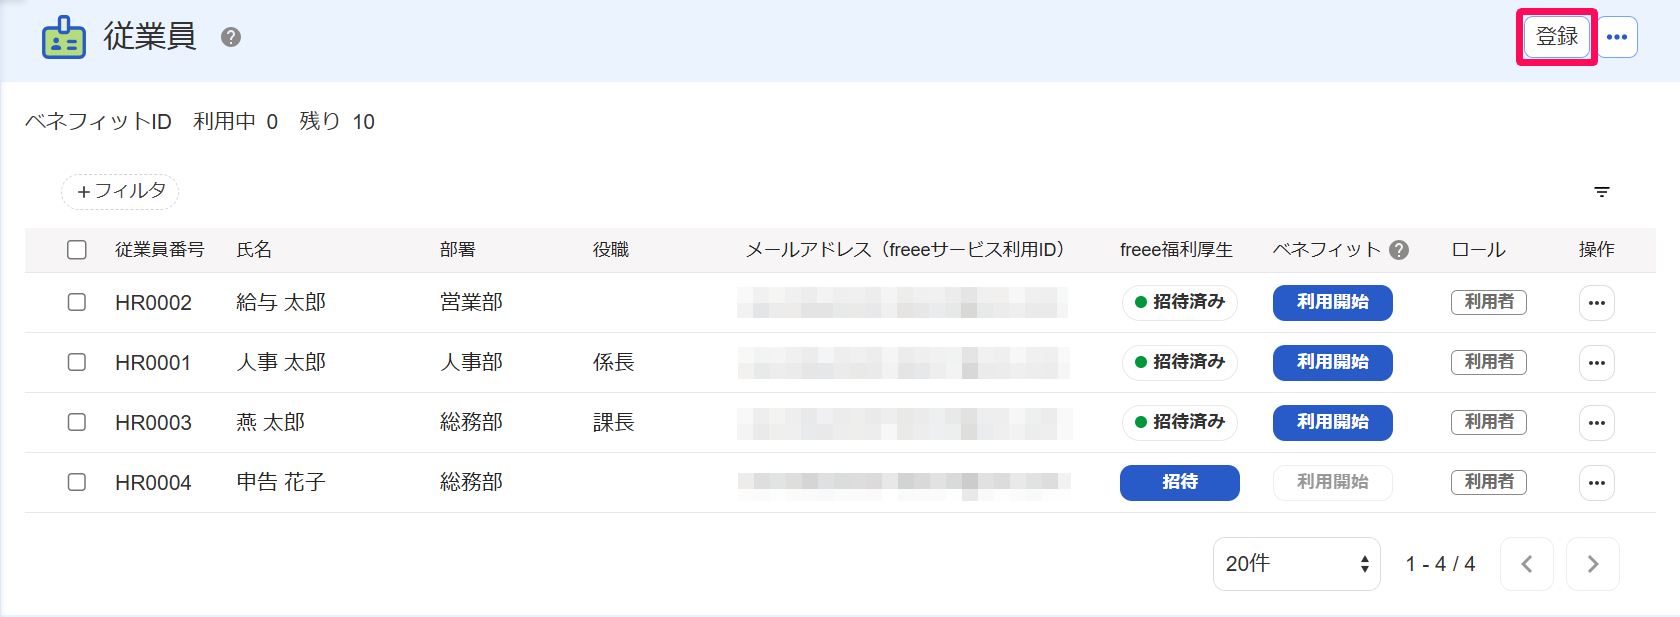Click employee number HR0001
Viewport: 1680px width, 617px height.
[153, 363]
